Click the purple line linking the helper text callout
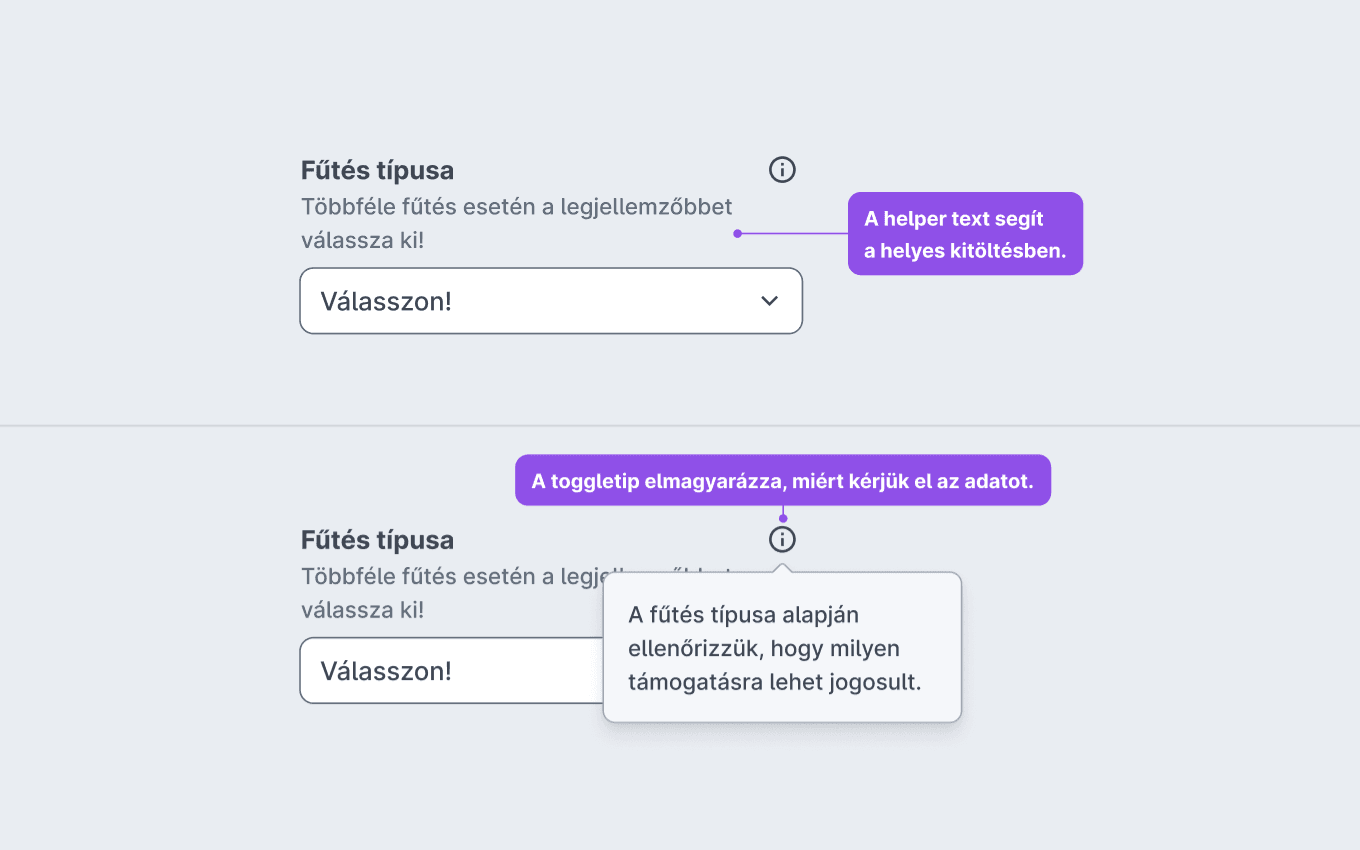The image size is (1360, 850). point(795,234)
